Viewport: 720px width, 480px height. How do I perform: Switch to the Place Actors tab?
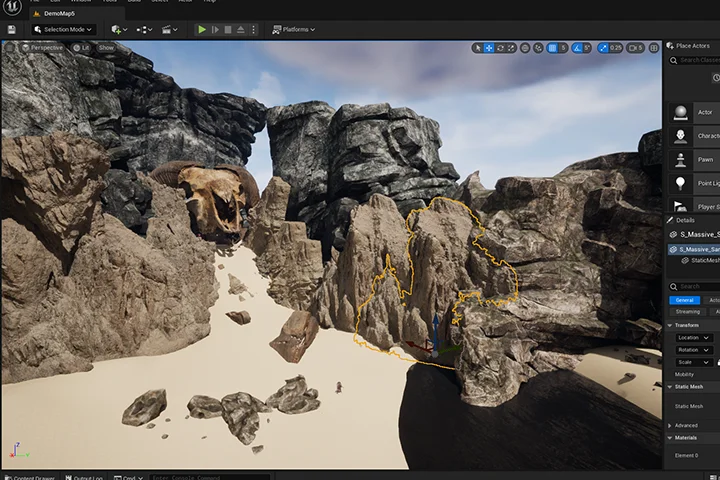pyautogui.click(x=688, y=45)
